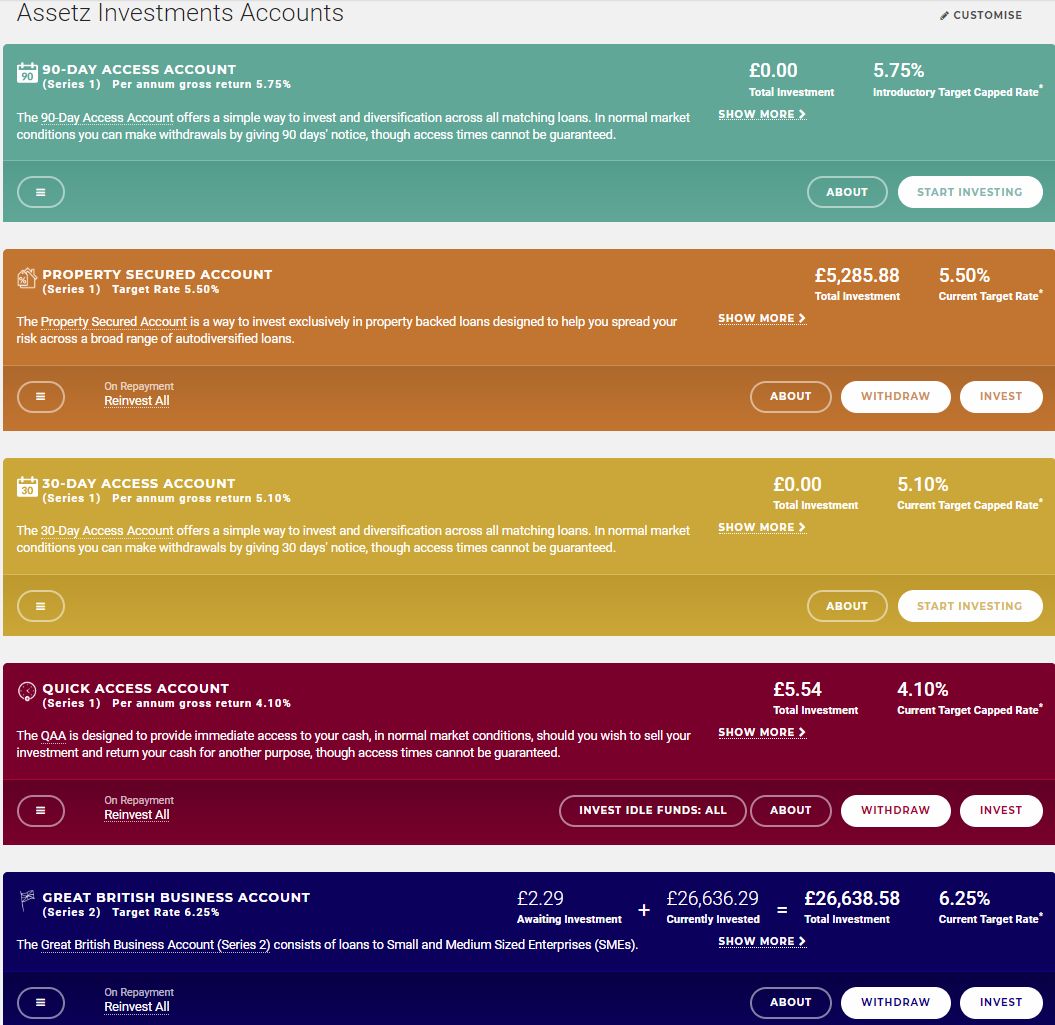This screenshot has width=1055, height=1025.
Task: Click the £26,638.58 total investment value
Action: pyautogui.click(x=852, y=898)
